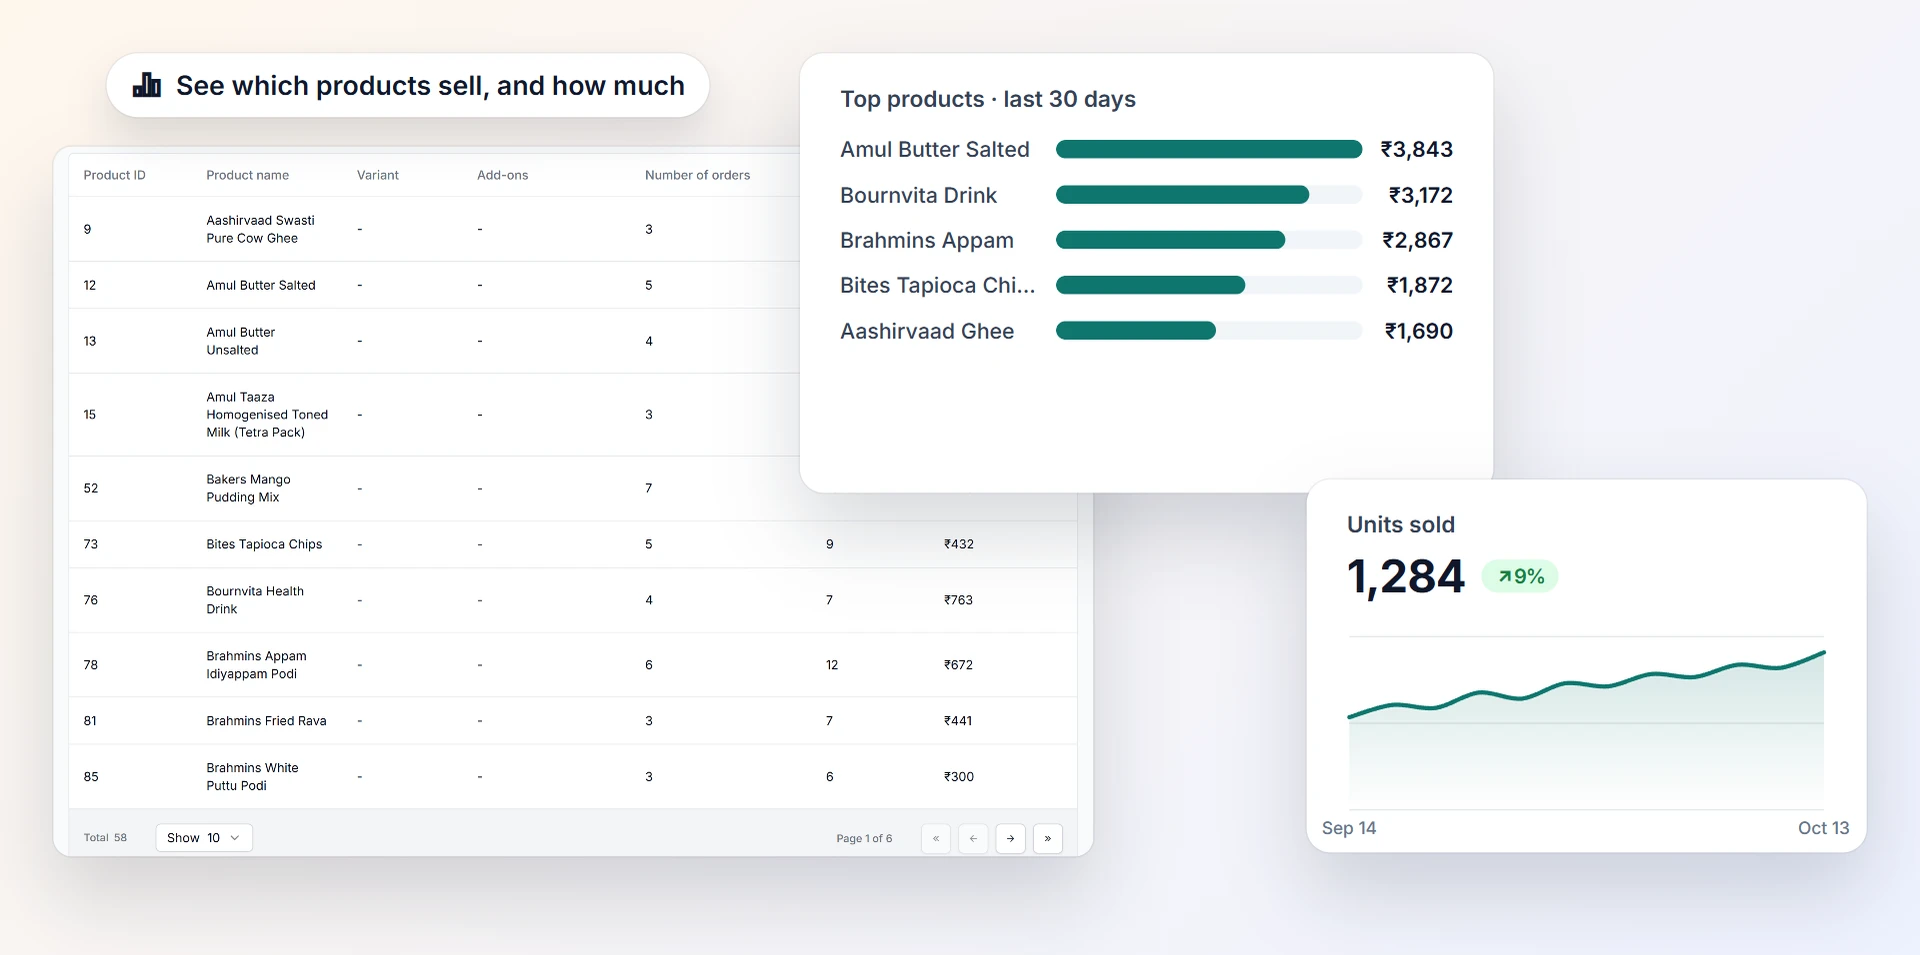The image size is (1920, 955).
Task: Select the Amul Butter Unsalted row
Action: (434, 341)
